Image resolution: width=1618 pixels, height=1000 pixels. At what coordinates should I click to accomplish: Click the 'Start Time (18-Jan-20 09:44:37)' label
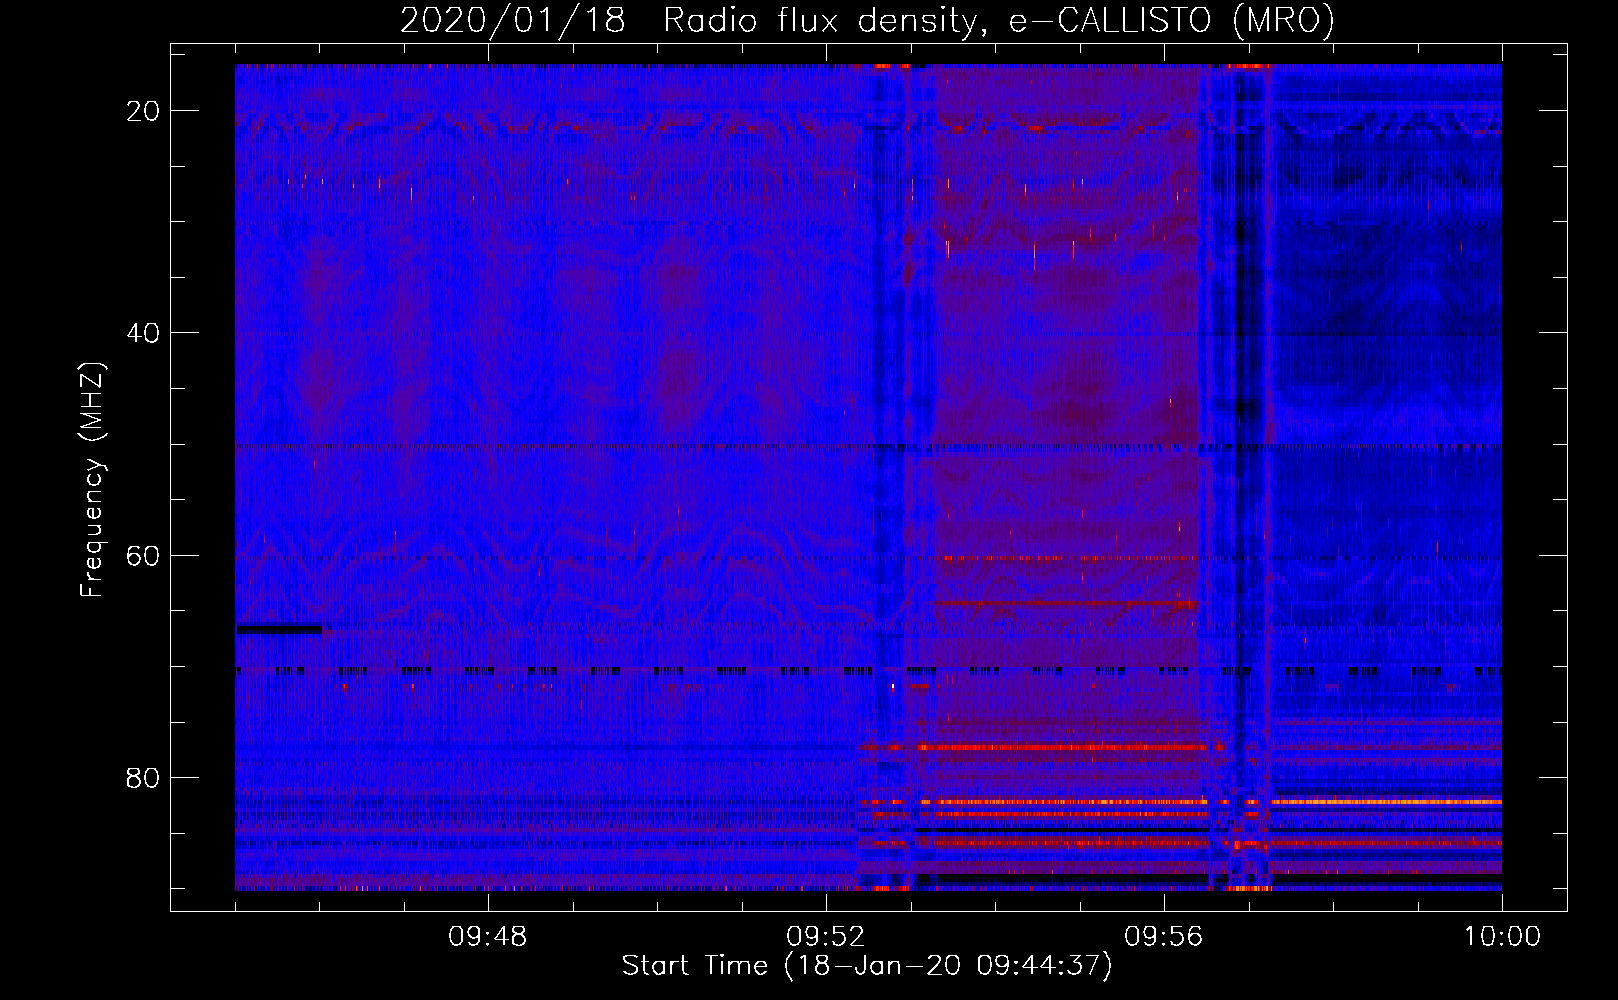(867, 966)
